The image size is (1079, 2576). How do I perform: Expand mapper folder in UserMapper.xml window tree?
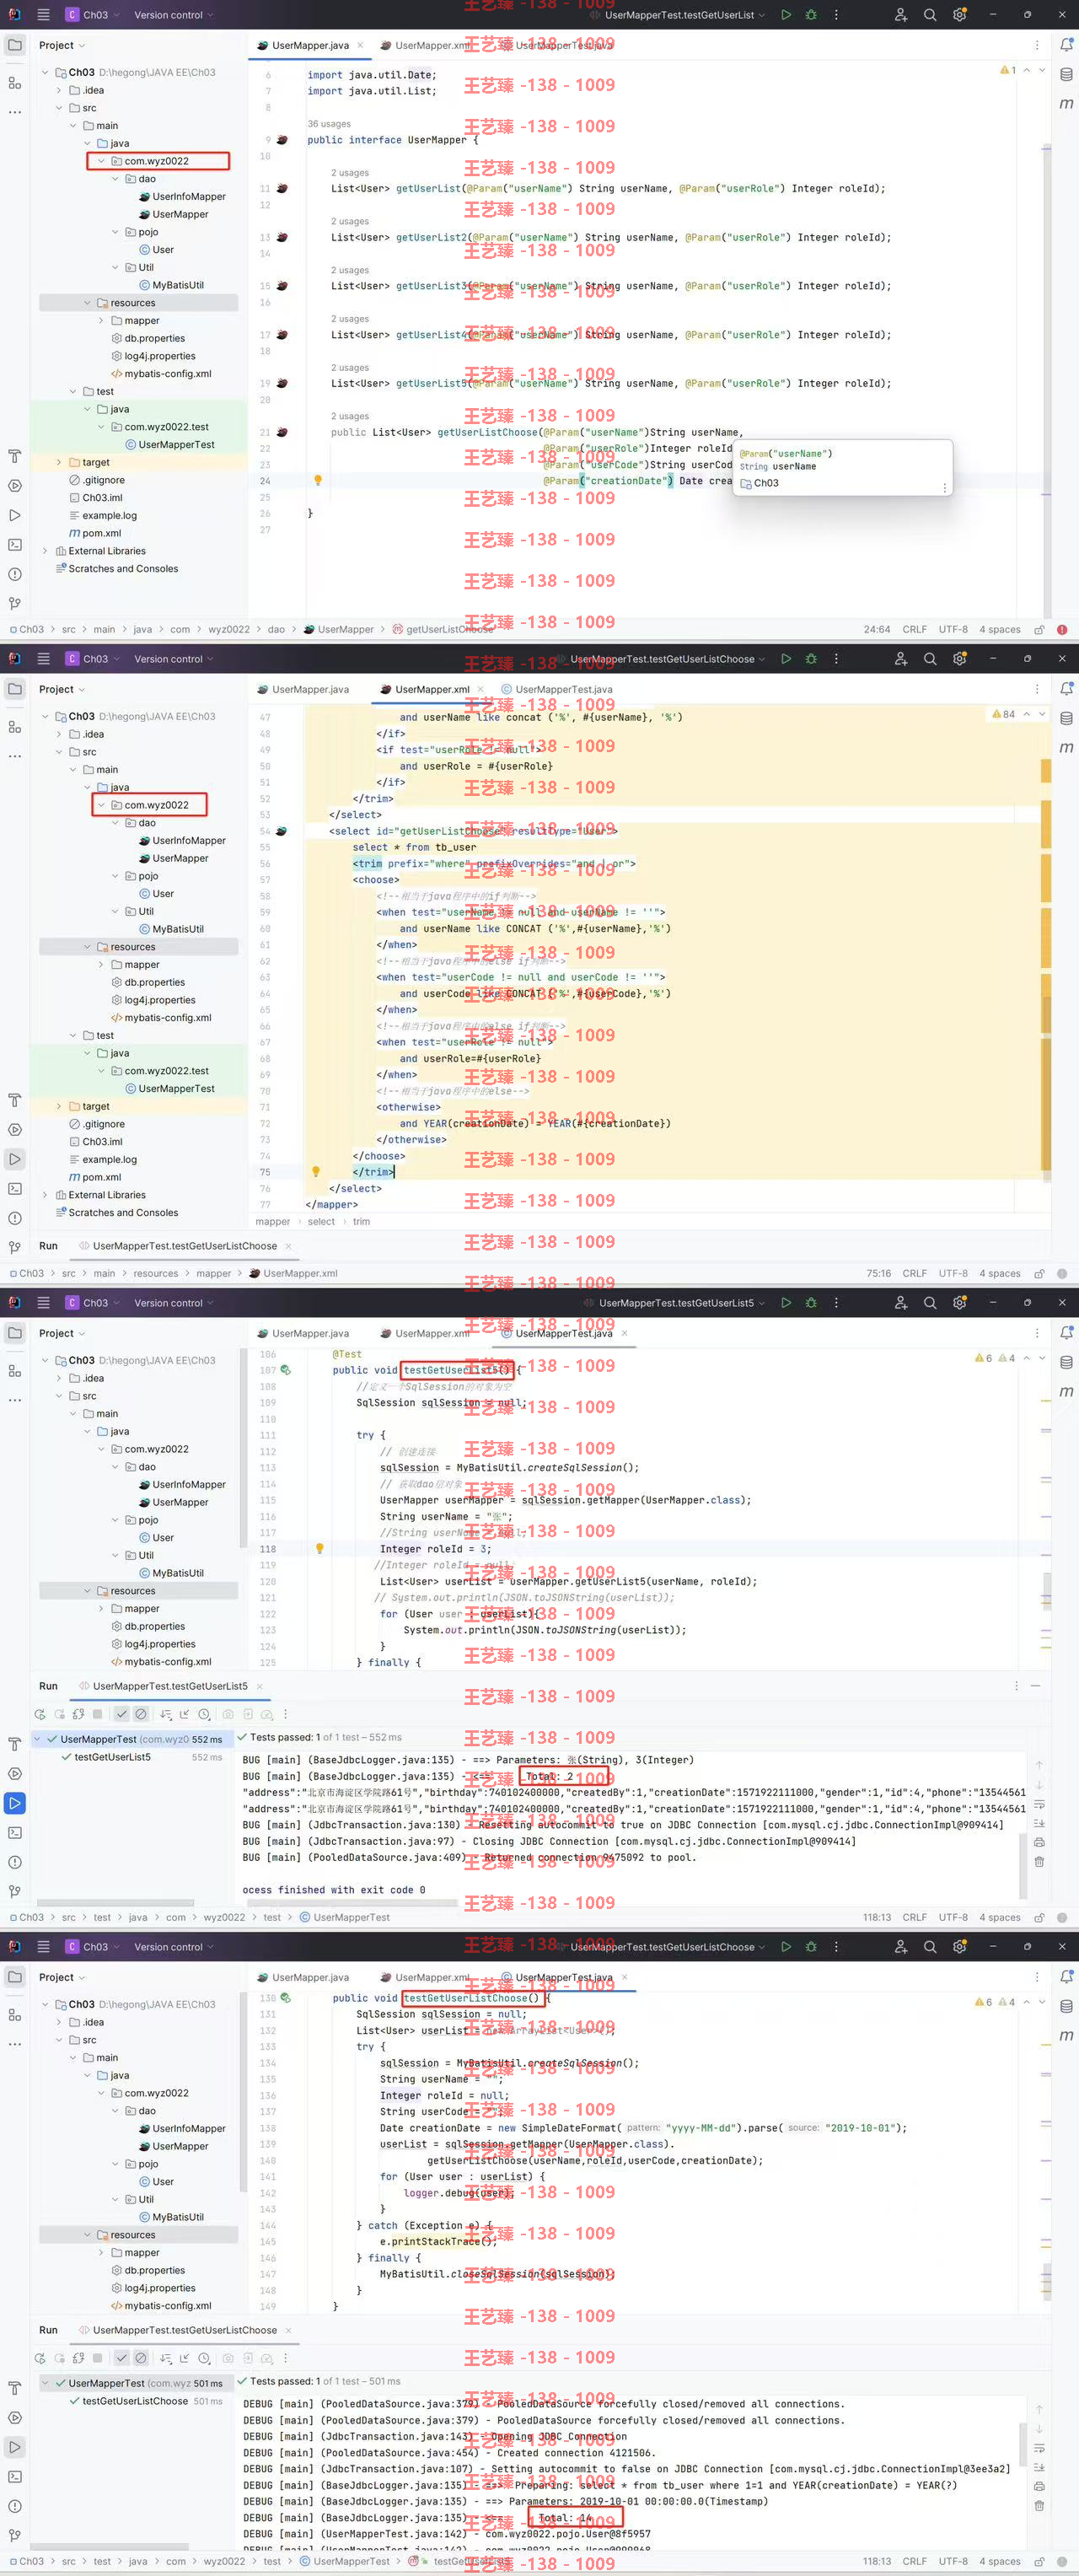click(101, 965)
